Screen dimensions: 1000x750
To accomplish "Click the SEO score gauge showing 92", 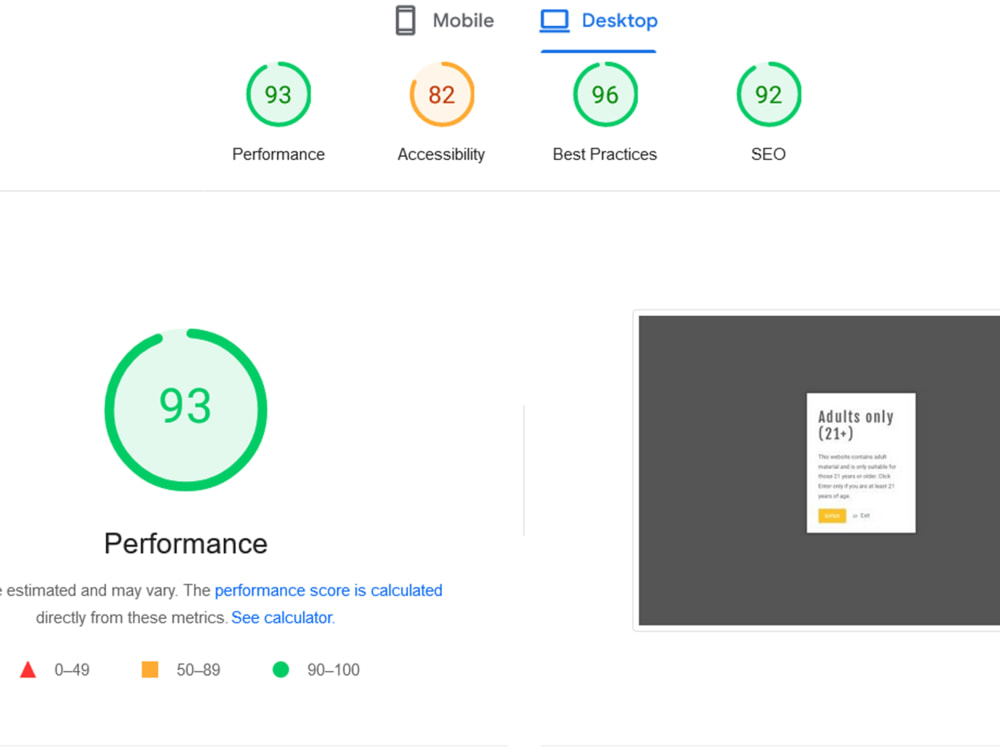I will point(768,94).
